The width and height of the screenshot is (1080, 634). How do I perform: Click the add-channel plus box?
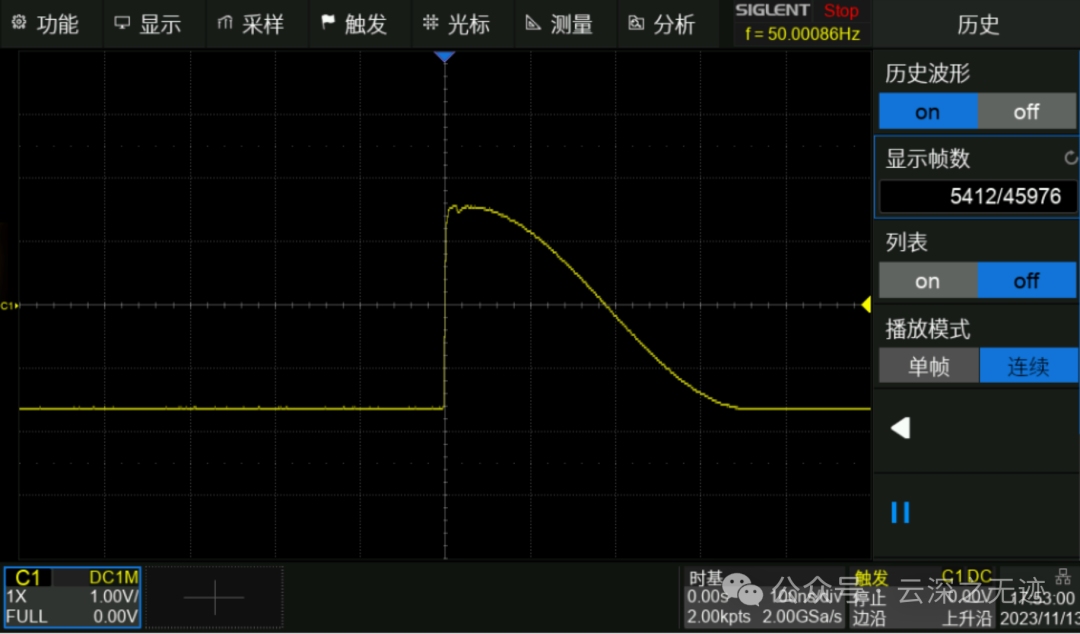pyautogui.click(x=214, y=597)
